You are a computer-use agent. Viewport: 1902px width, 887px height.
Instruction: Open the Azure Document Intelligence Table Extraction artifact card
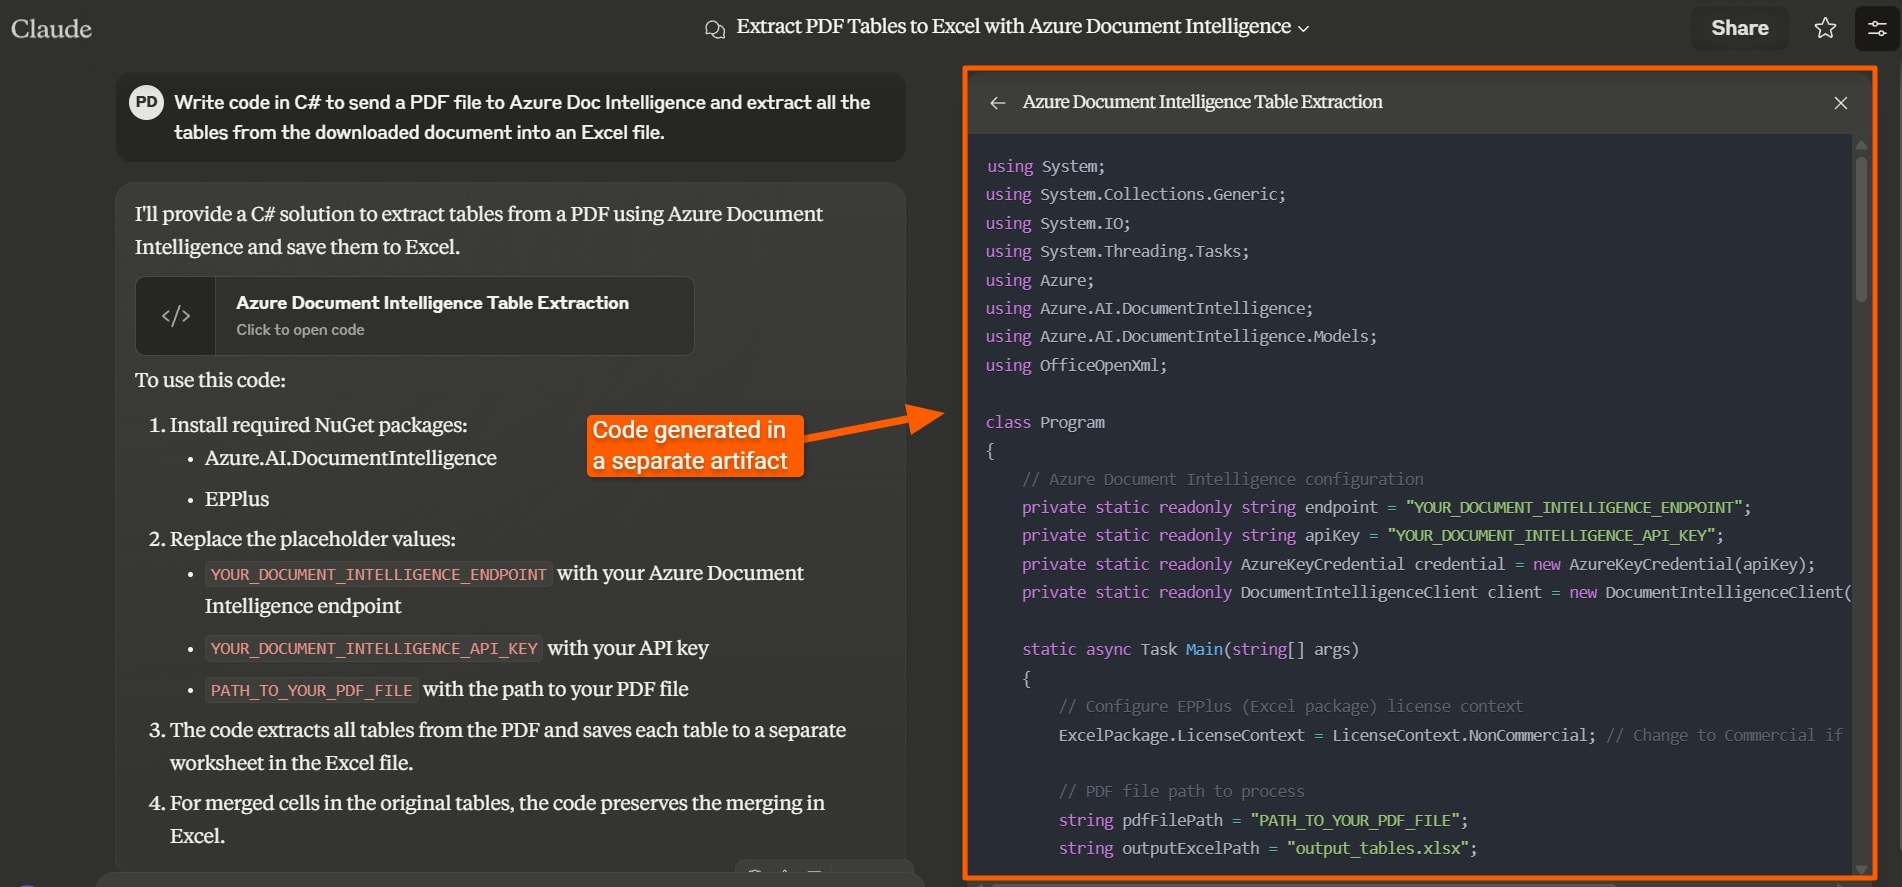coord(415,316)
